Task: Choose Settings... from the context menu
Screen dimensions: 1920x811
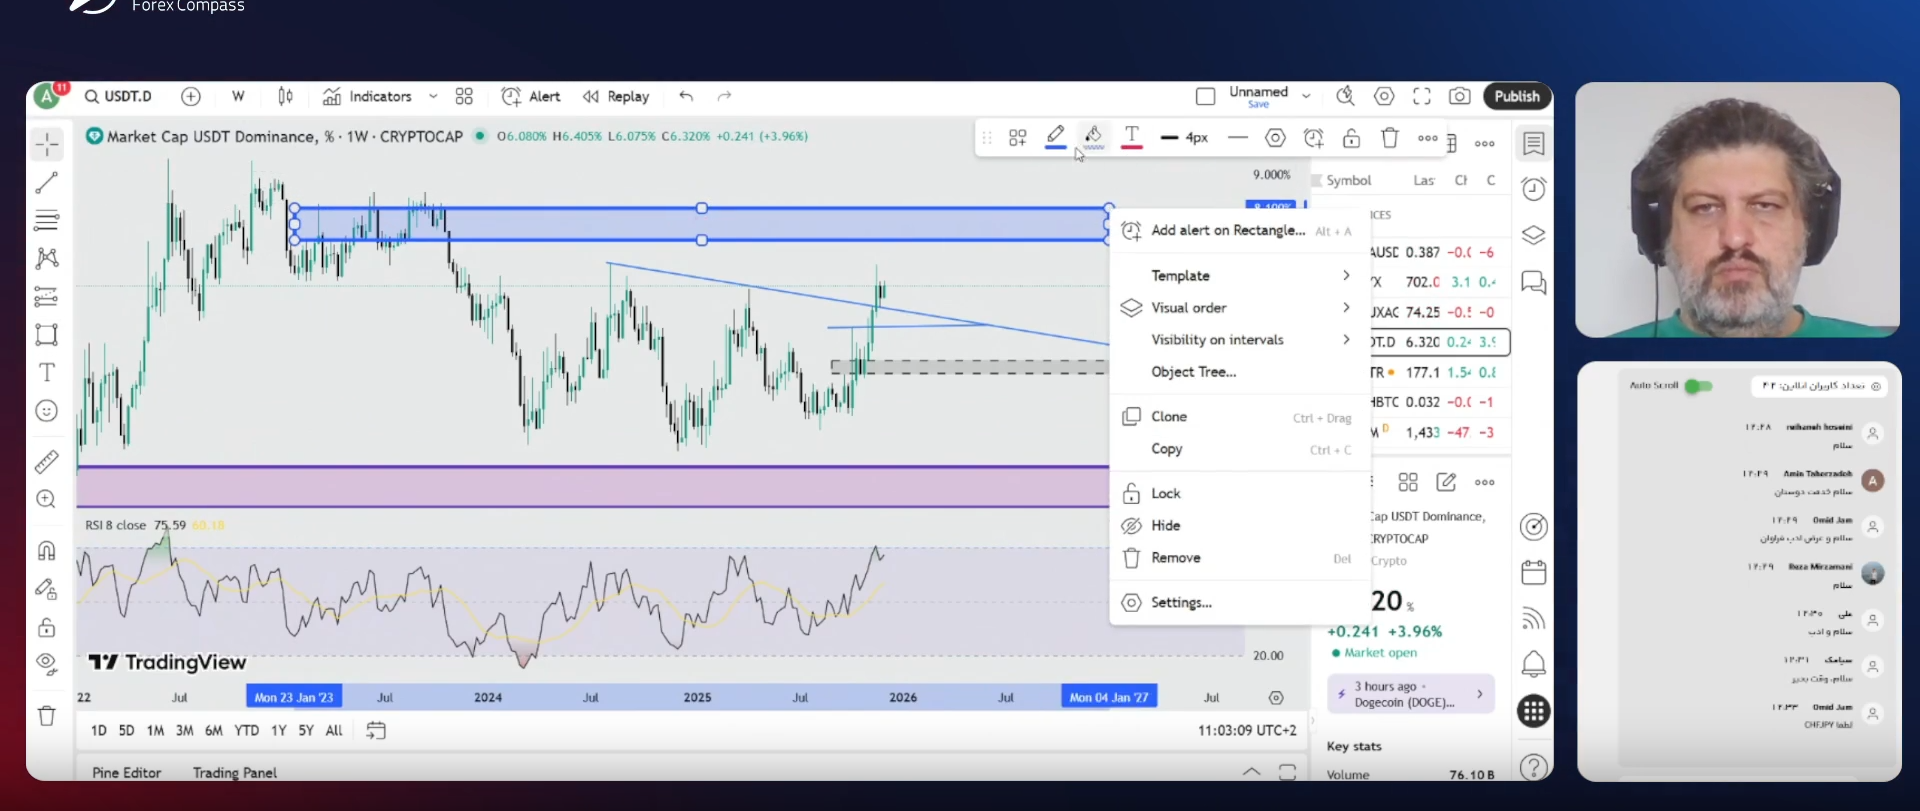Action: (1181, 603)
